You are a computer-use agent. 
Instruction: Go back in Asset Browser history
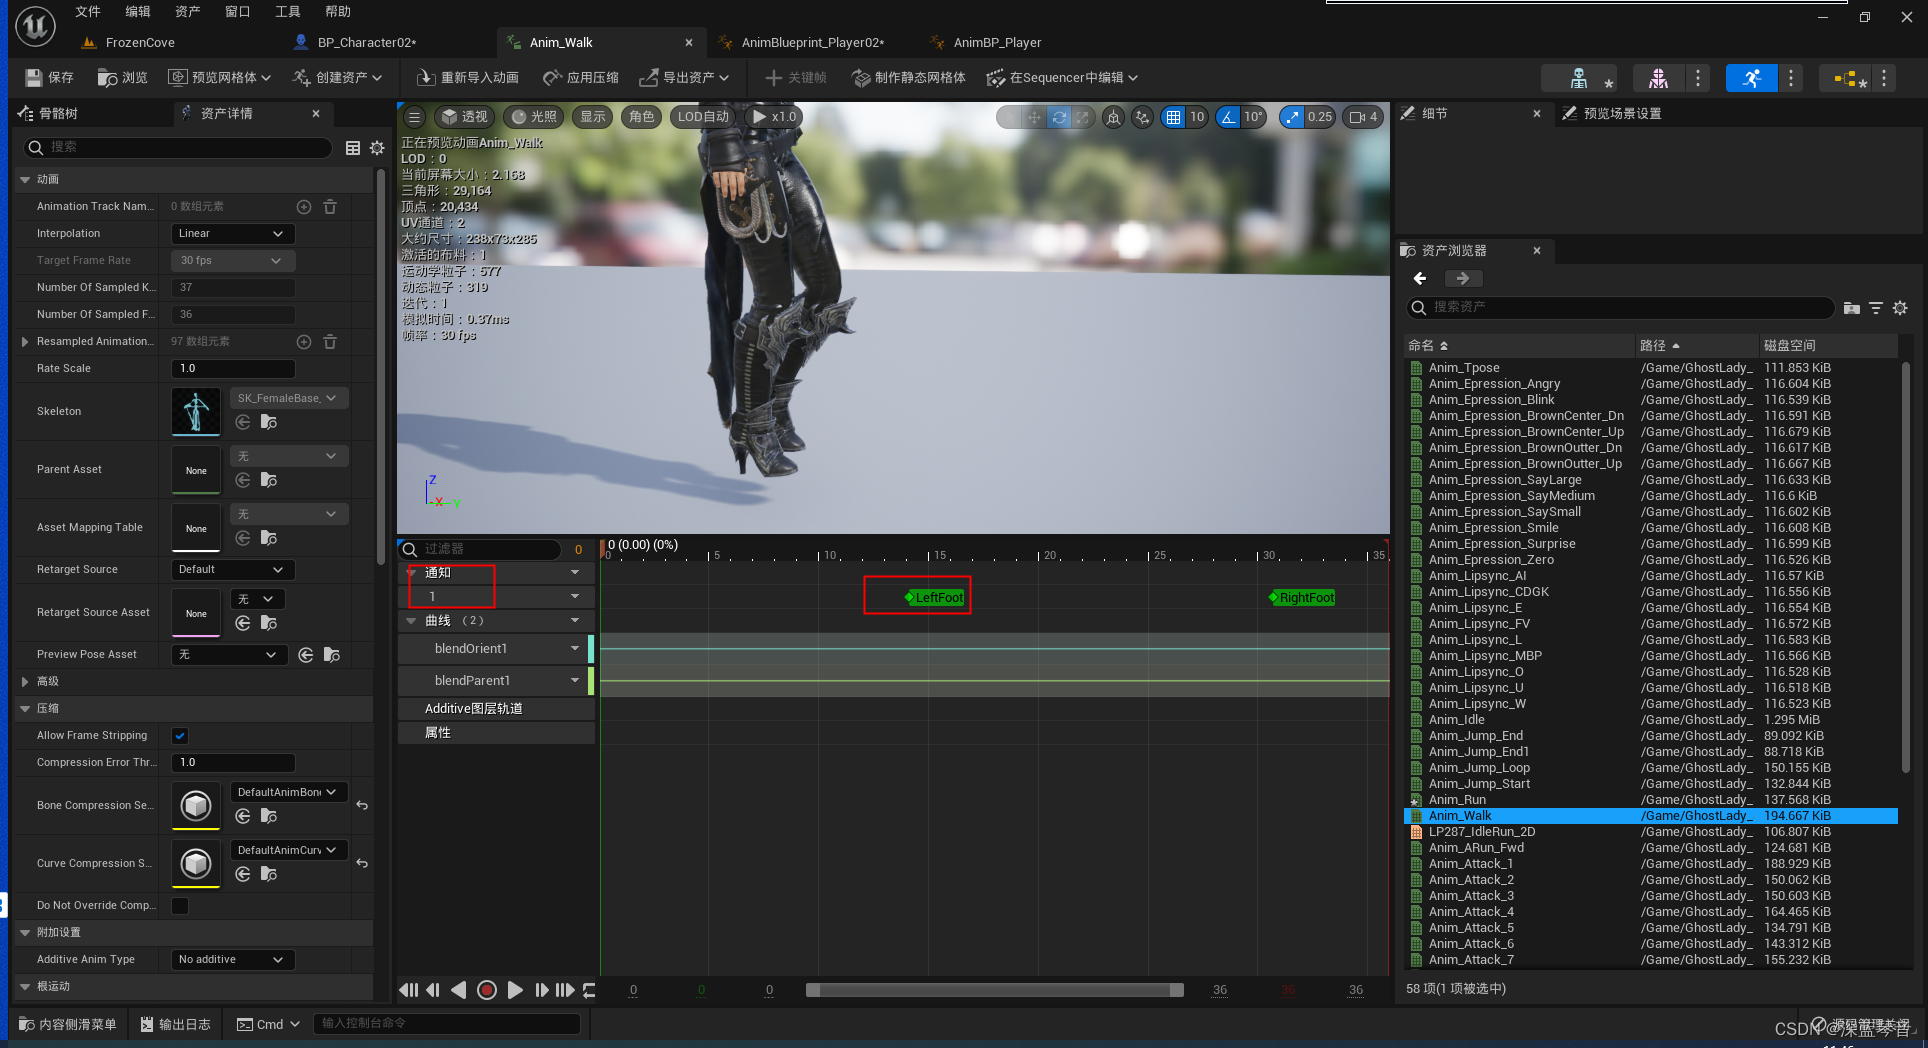(1420, 279)
